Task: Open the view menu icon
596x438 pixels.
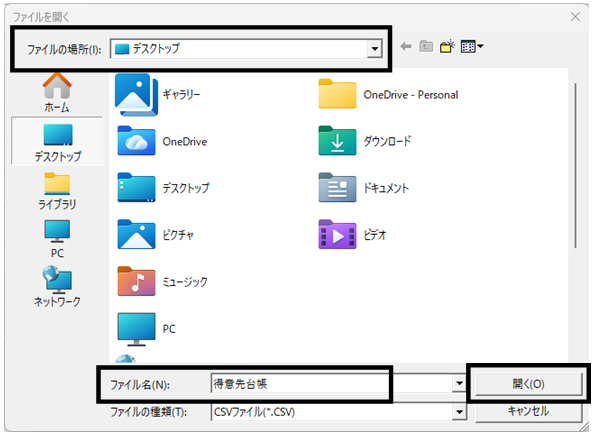Action: click(472, 46)
